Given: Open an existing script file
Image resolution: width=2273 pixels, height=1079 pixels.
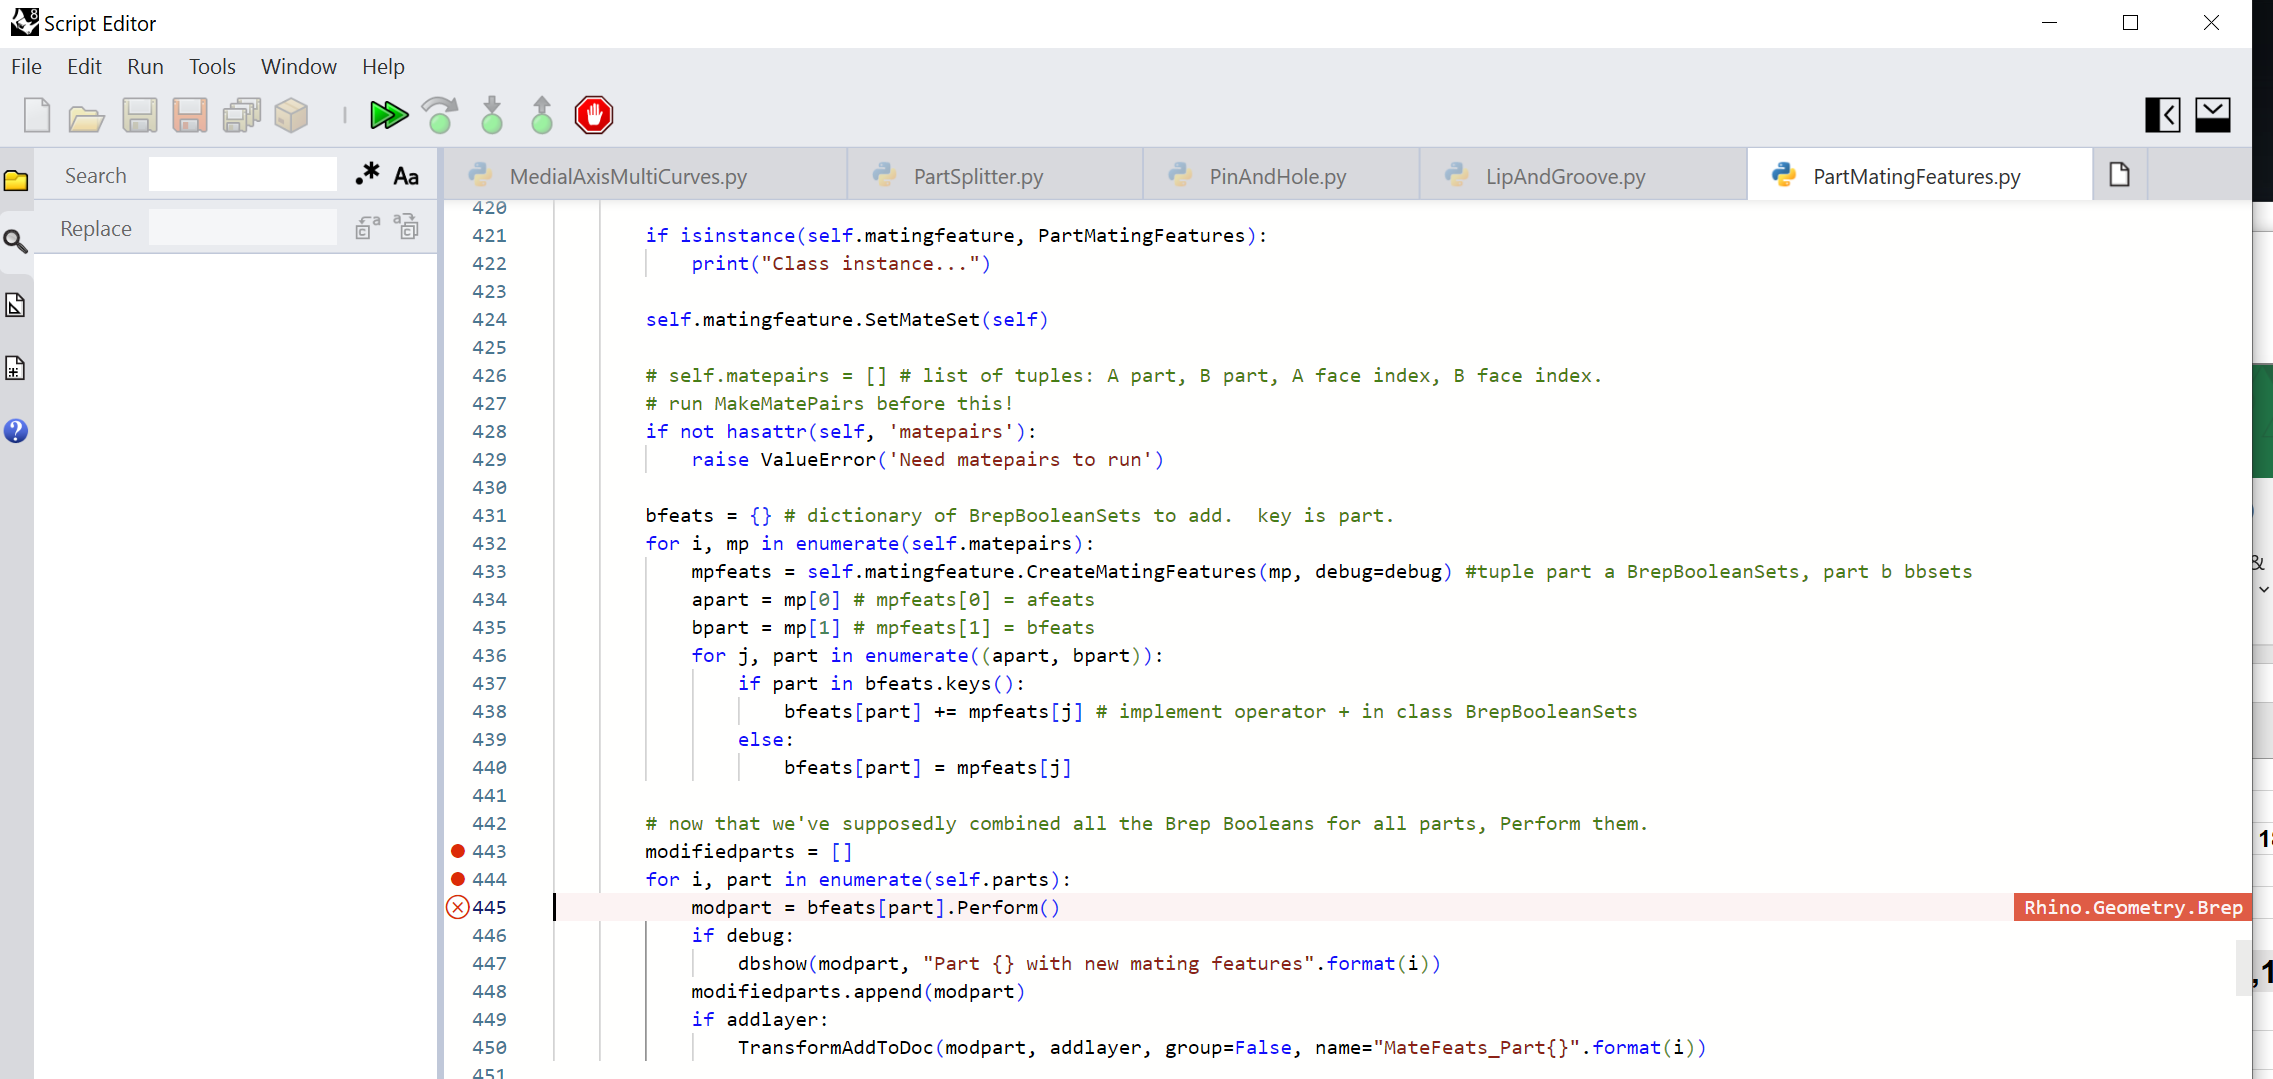Looking at the screenshot, I should 86,115.
